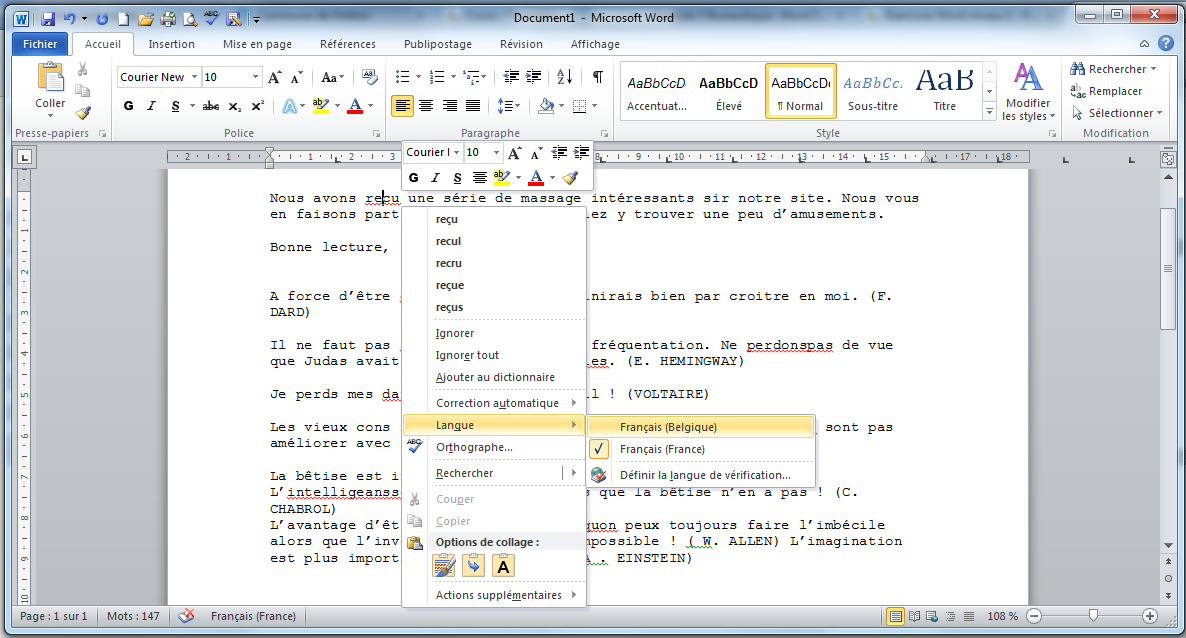Decrease paragraph indent in ribbon
This screenshot has width=1186, height=638.
coord(511,76)
